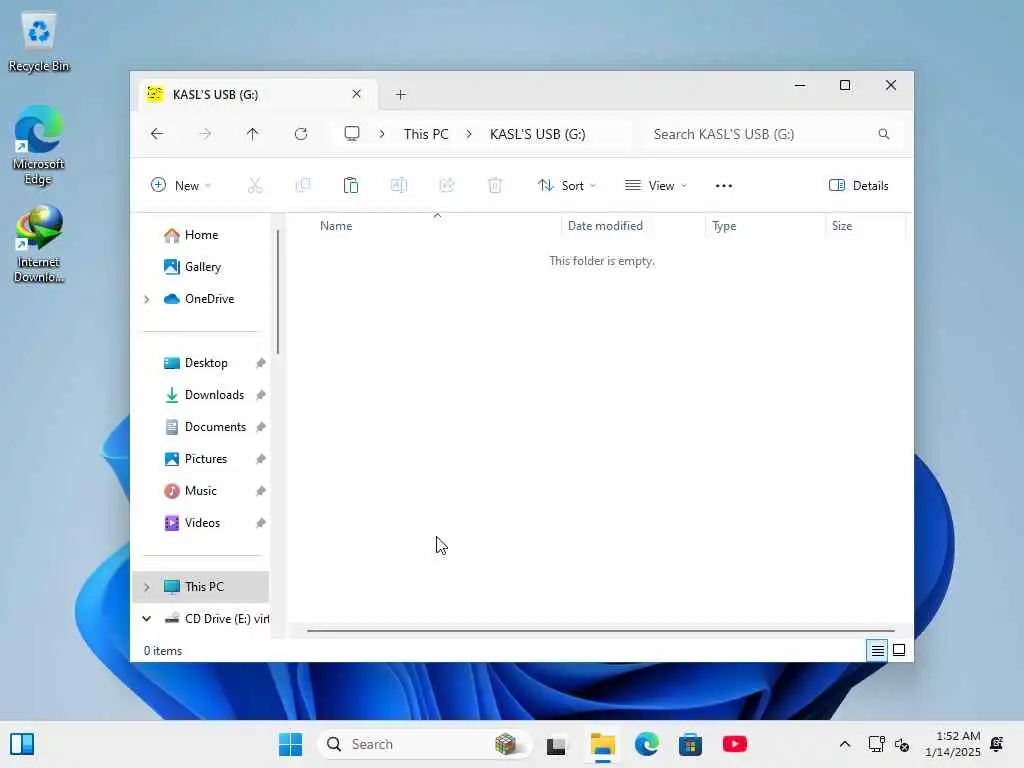Open Desktop quick access folder
The height and width of the screenshot is (768, 1024).
(x=206, y=363)
